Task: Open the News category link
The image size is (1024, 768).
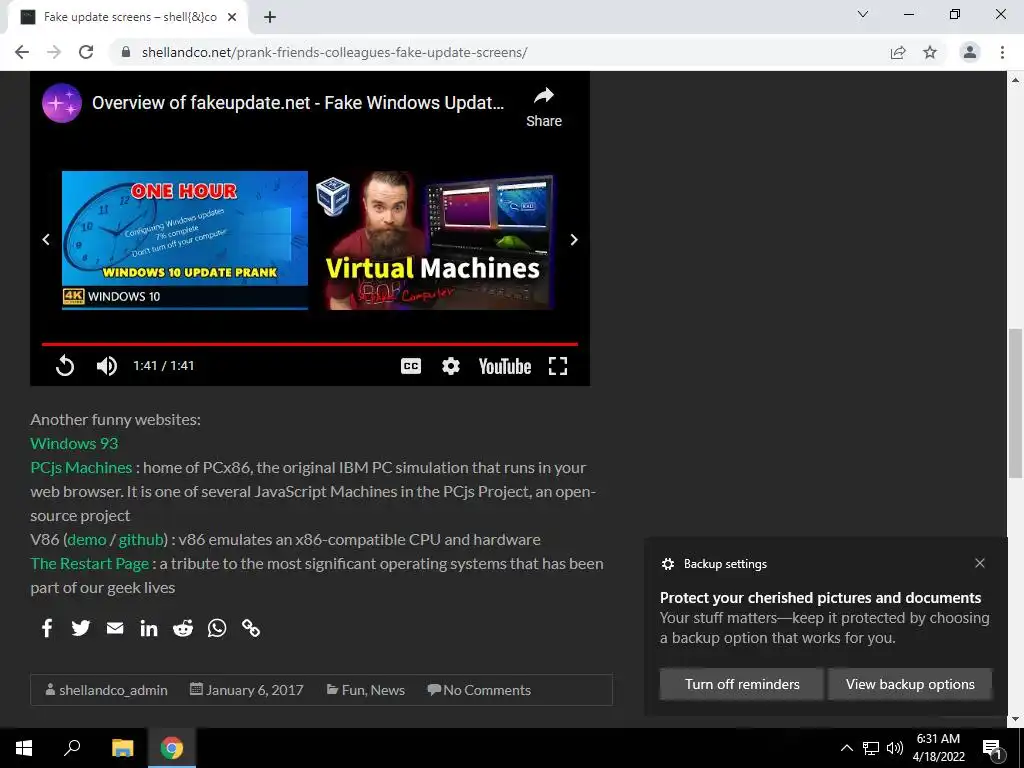Action: pos(388,690)
